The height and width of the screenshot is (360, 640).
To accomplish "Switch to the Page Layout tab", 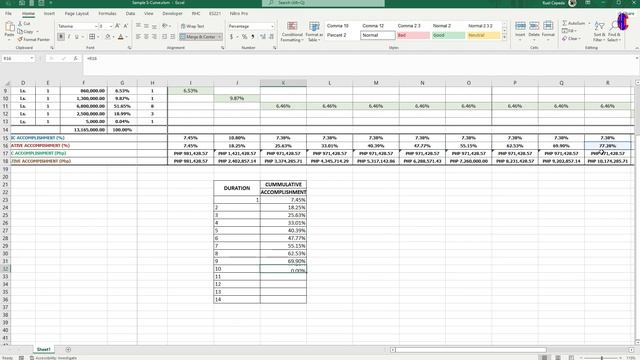I will point(76,13).
